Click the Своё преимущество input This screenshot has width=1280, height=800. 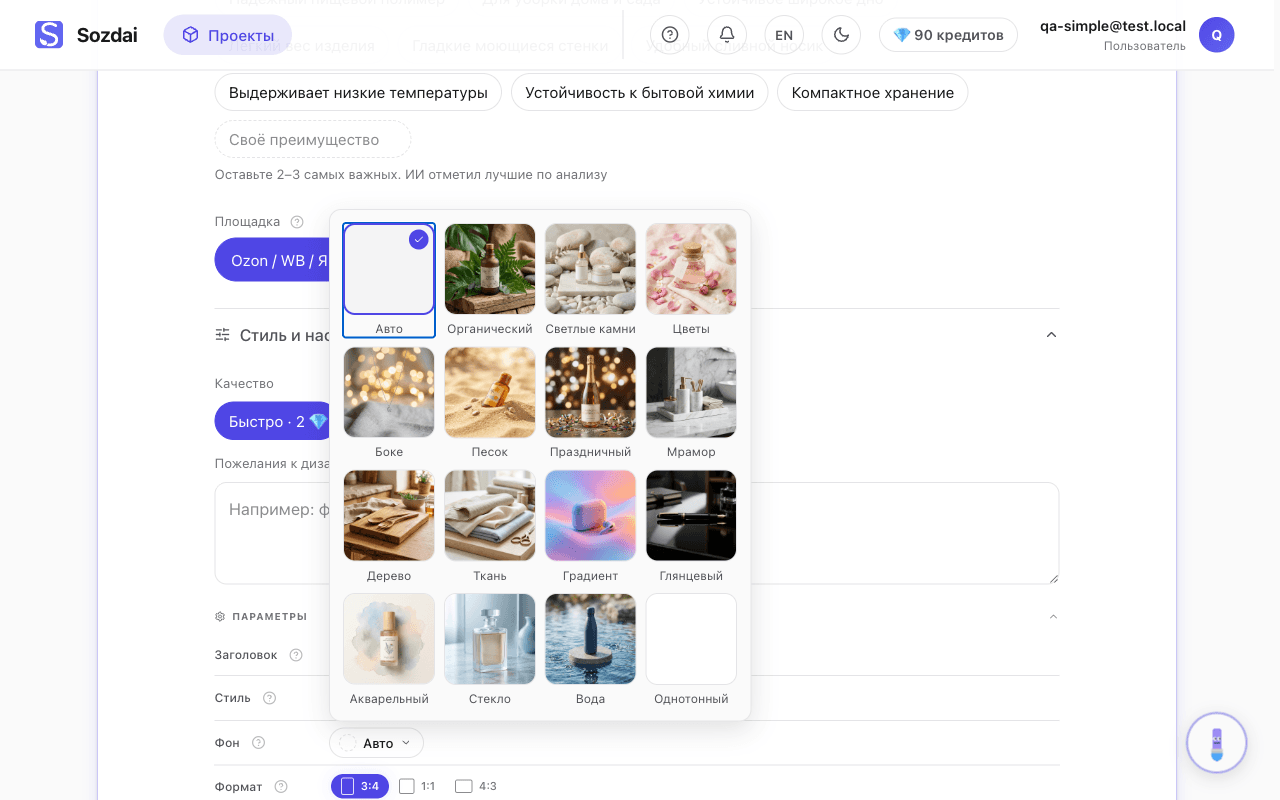click(x=313, y=139)
